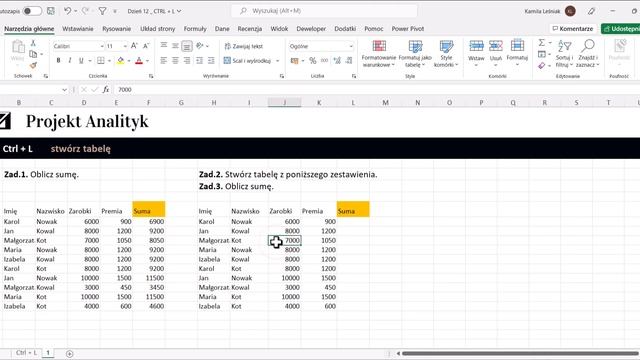Click the Copy icon in Schowek
The height and width of the screenshot is (360, 640).
point(33,54)
